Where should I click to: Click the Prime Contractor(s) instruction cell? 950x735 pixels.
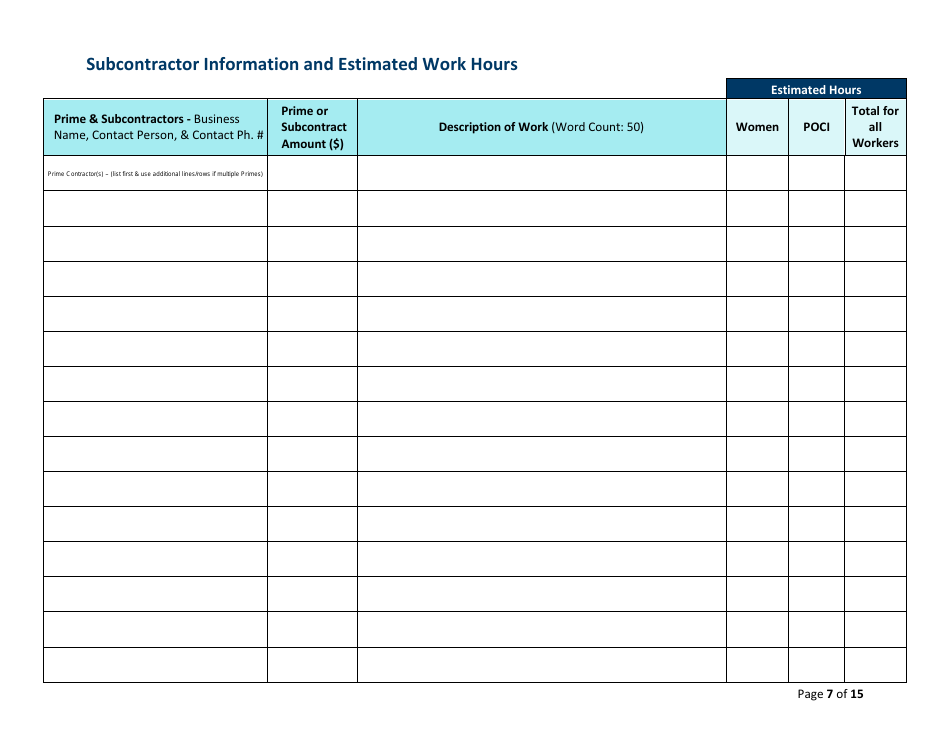click(x=155, y=173)
